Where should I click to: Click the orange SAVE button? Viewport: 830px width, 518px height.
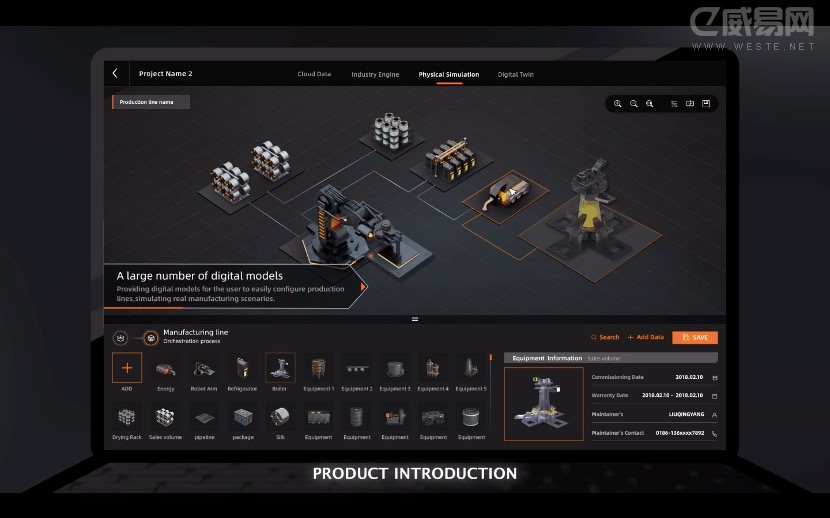(695, 337)
